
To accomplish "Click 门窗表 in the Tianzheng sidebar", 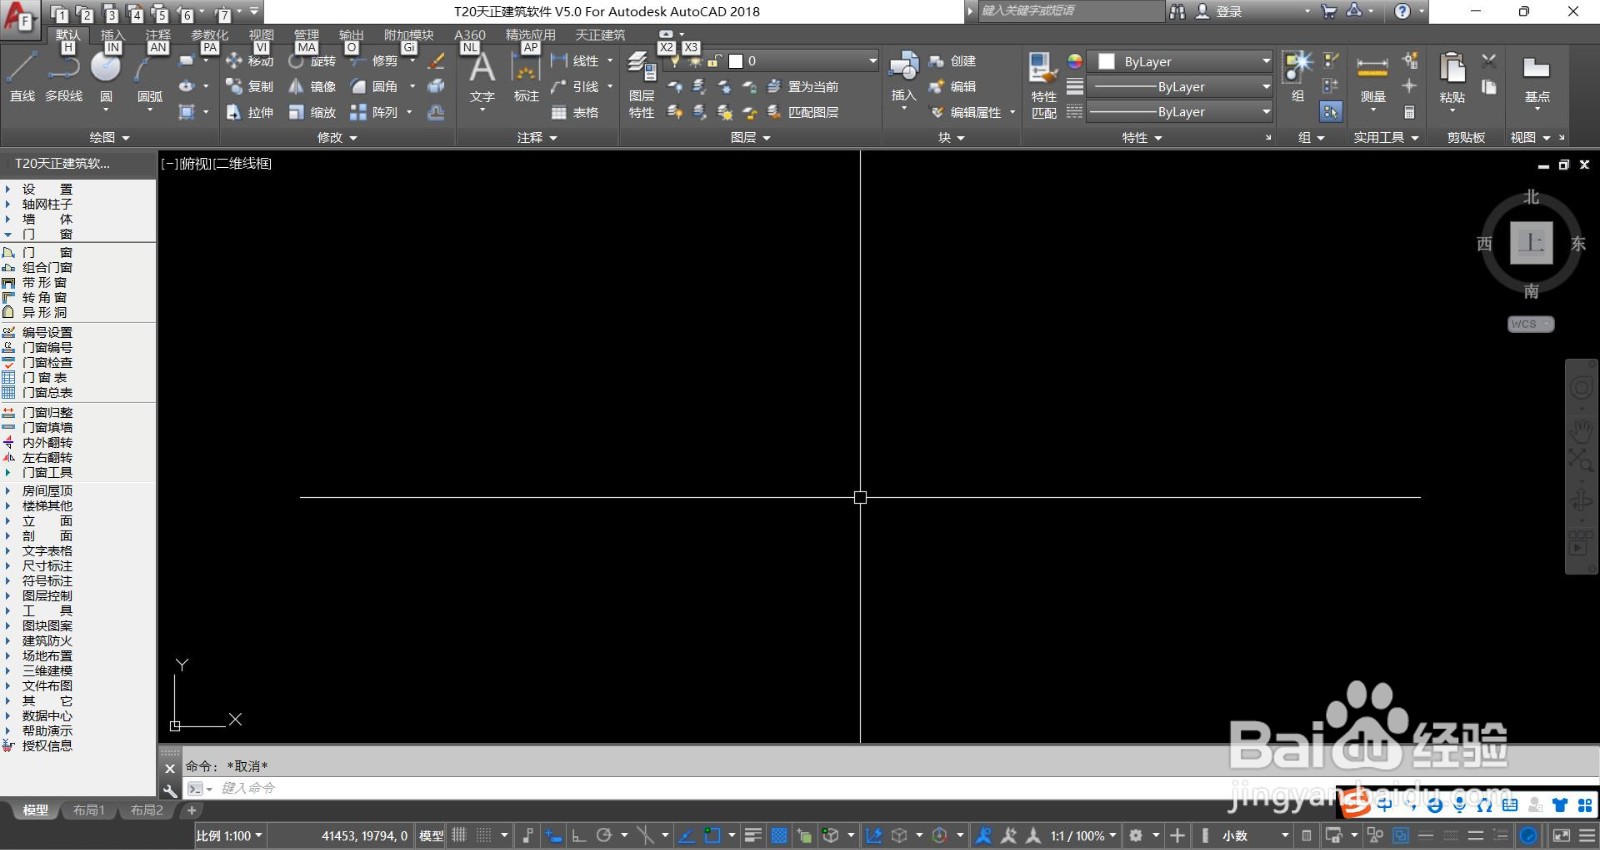I will click(x=45, y=378).
